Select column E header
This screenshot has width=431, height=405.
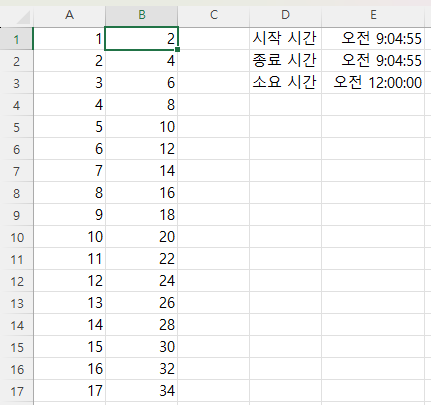pos(373,15)
